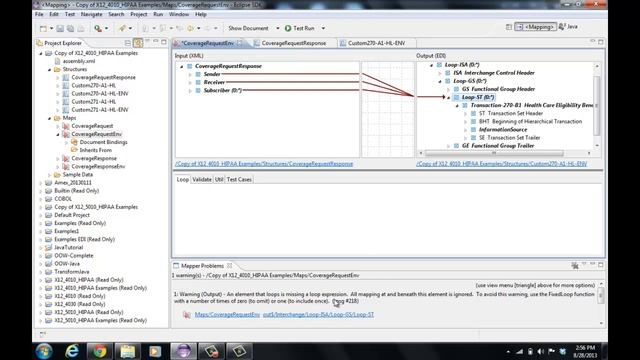This screenshot has height=360, width=640.
Task: Expand the InformationSource output node
Action: (465, 130)
